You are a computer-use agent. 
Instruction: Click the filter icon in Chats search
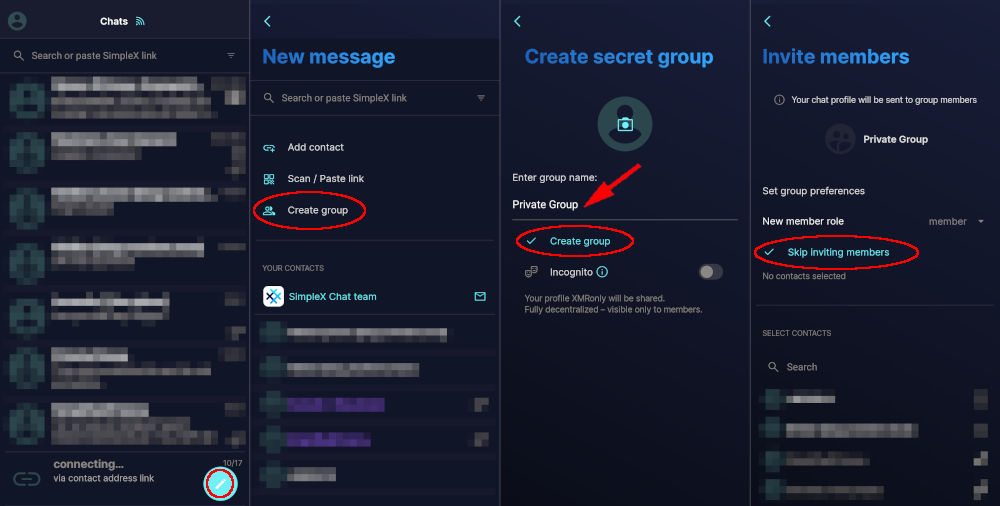231,56
